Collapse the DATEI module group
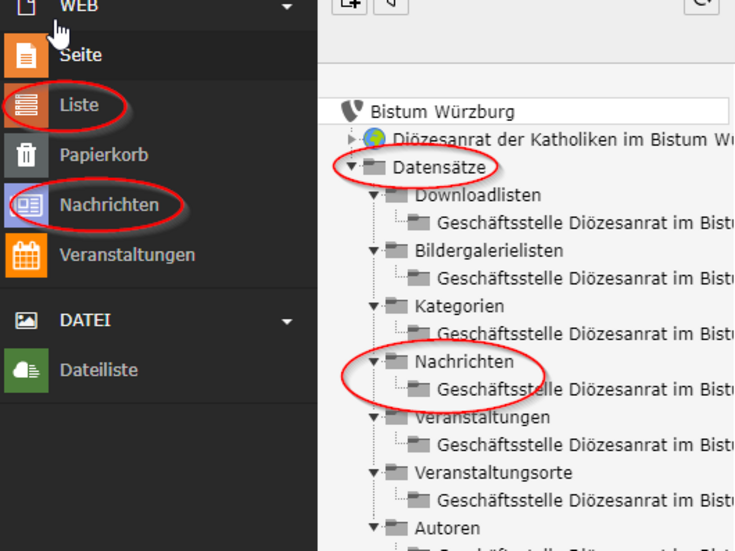 pyautogui.click(x=288, y=321)
